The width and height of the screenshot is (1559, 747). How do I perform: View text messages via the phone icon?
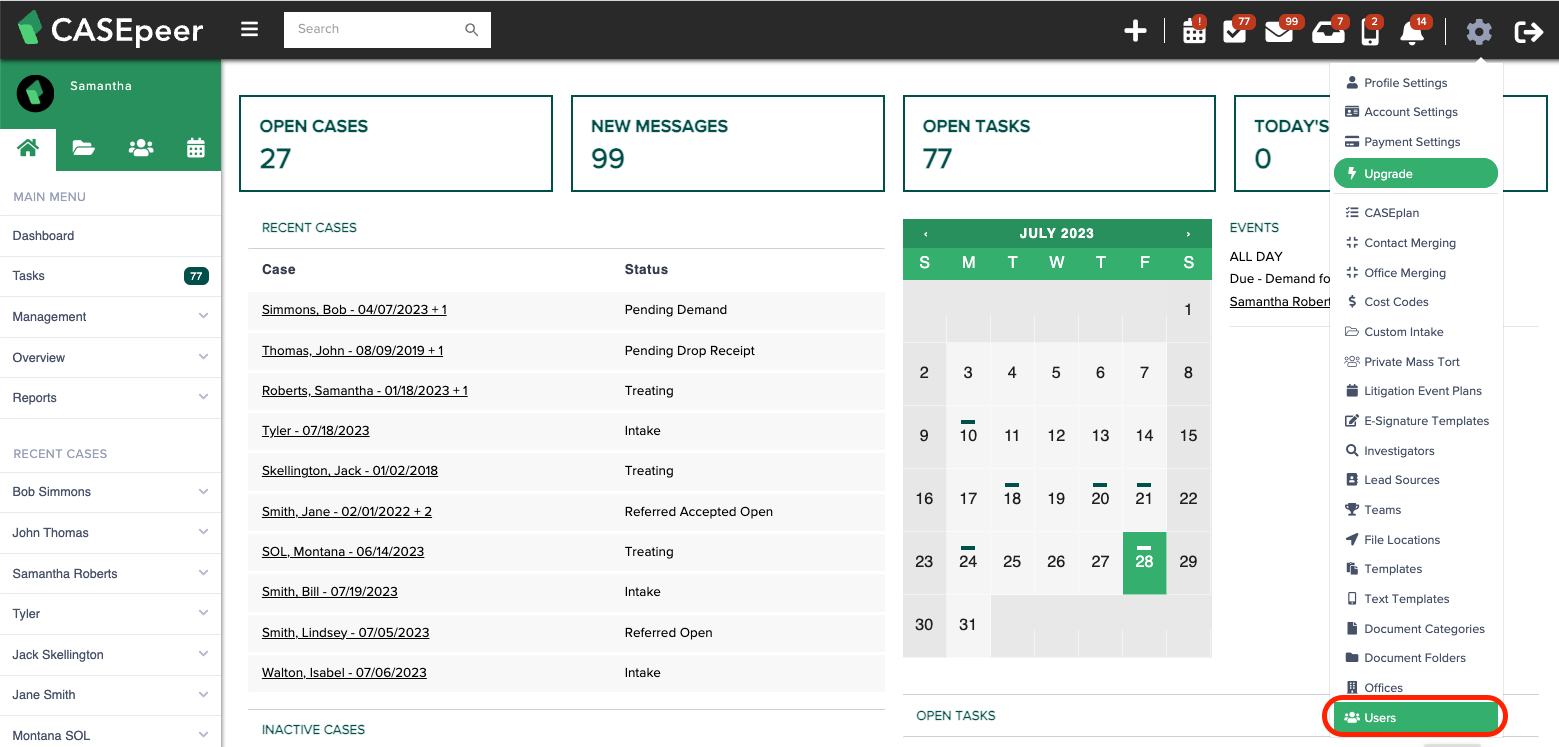[1369, 33]
